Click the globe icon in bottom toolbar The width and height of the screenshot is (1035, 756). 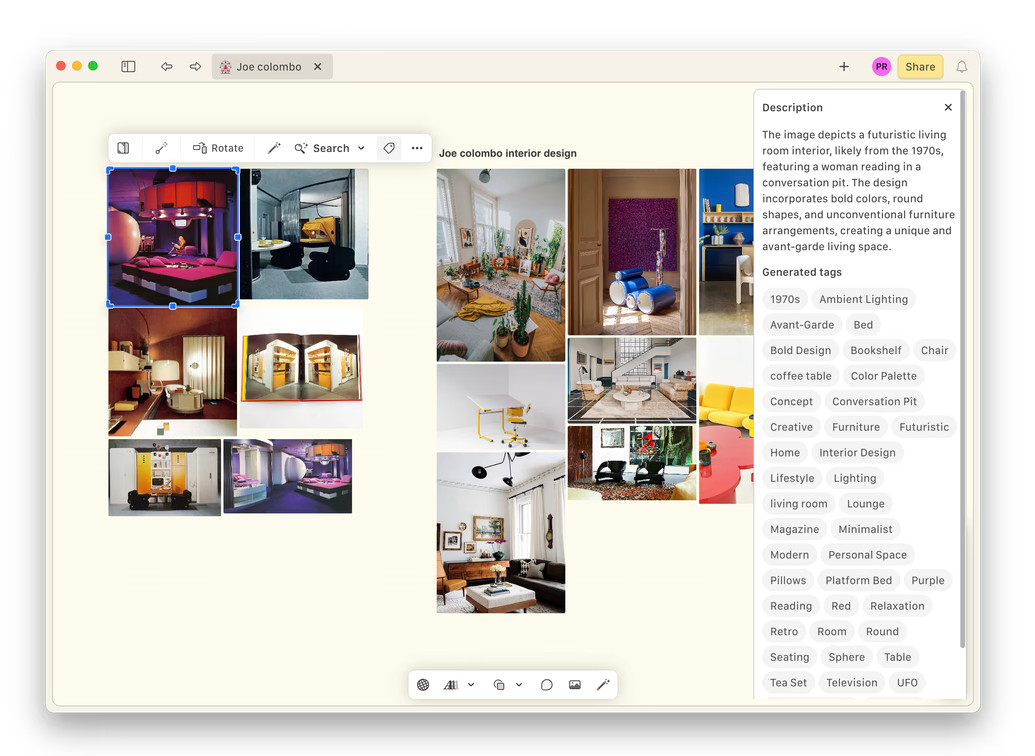click(x=423, y=685)
